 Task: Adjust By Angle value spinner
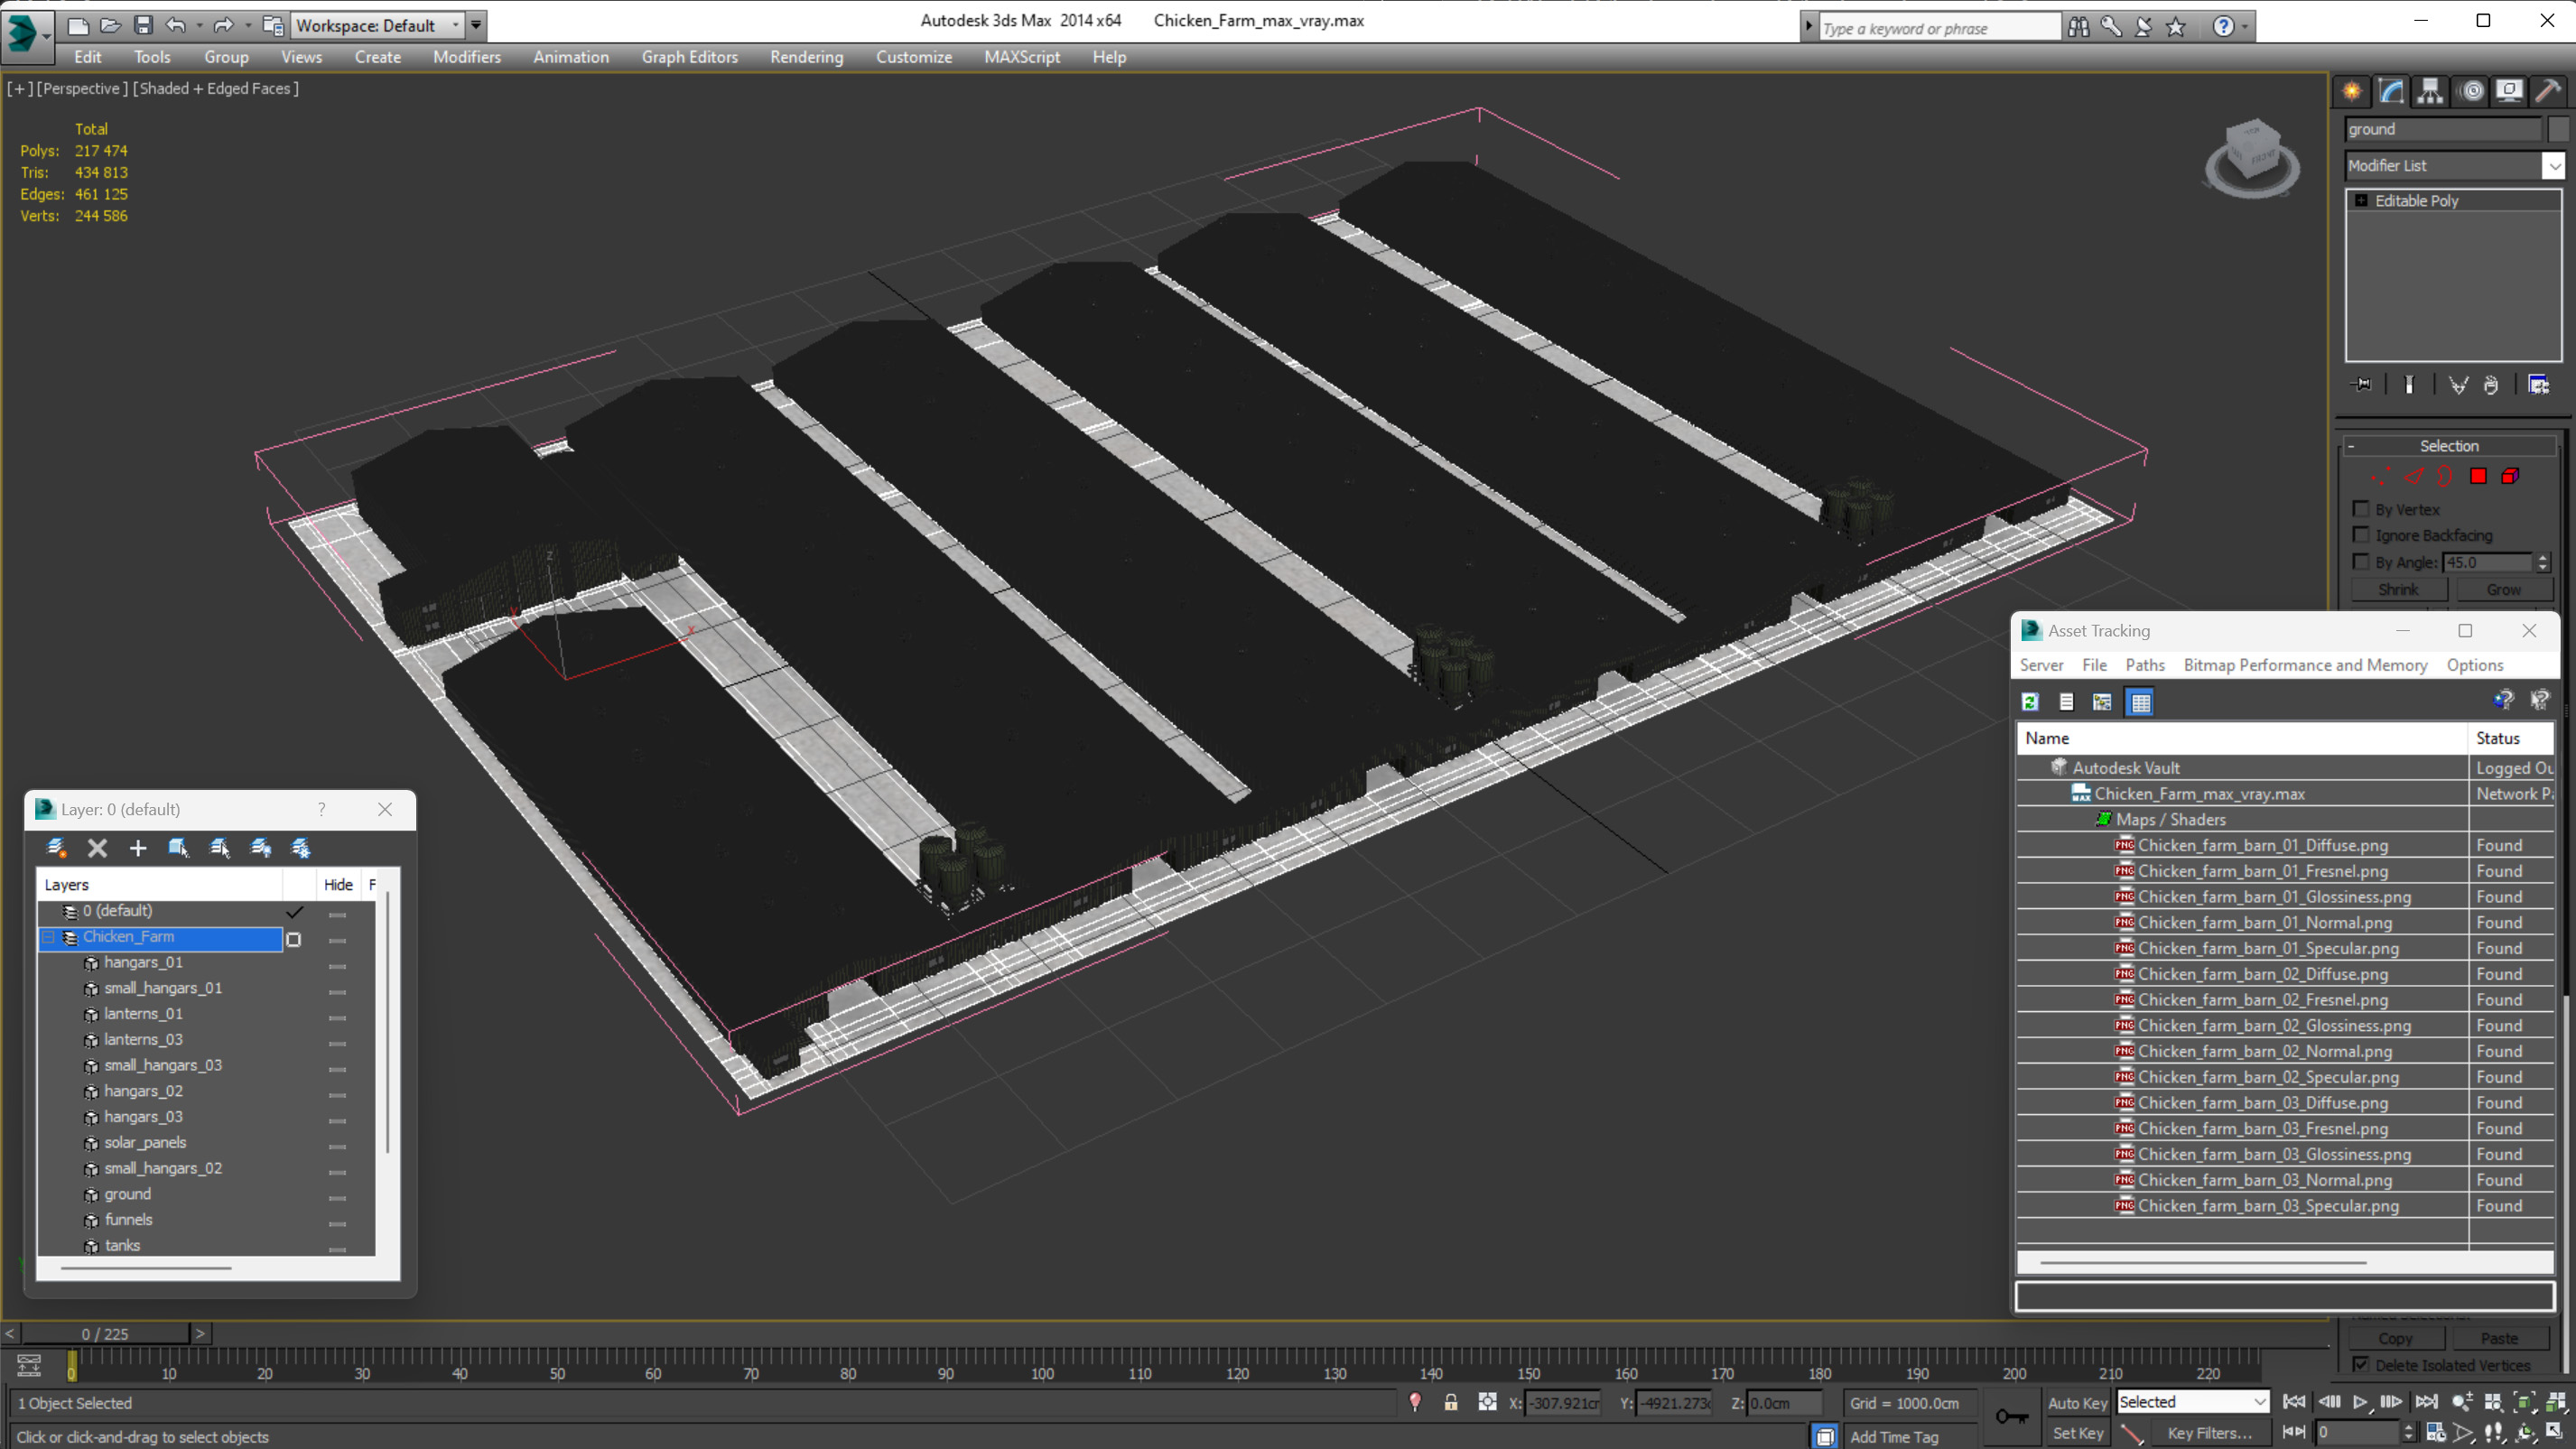(2544, 562)
